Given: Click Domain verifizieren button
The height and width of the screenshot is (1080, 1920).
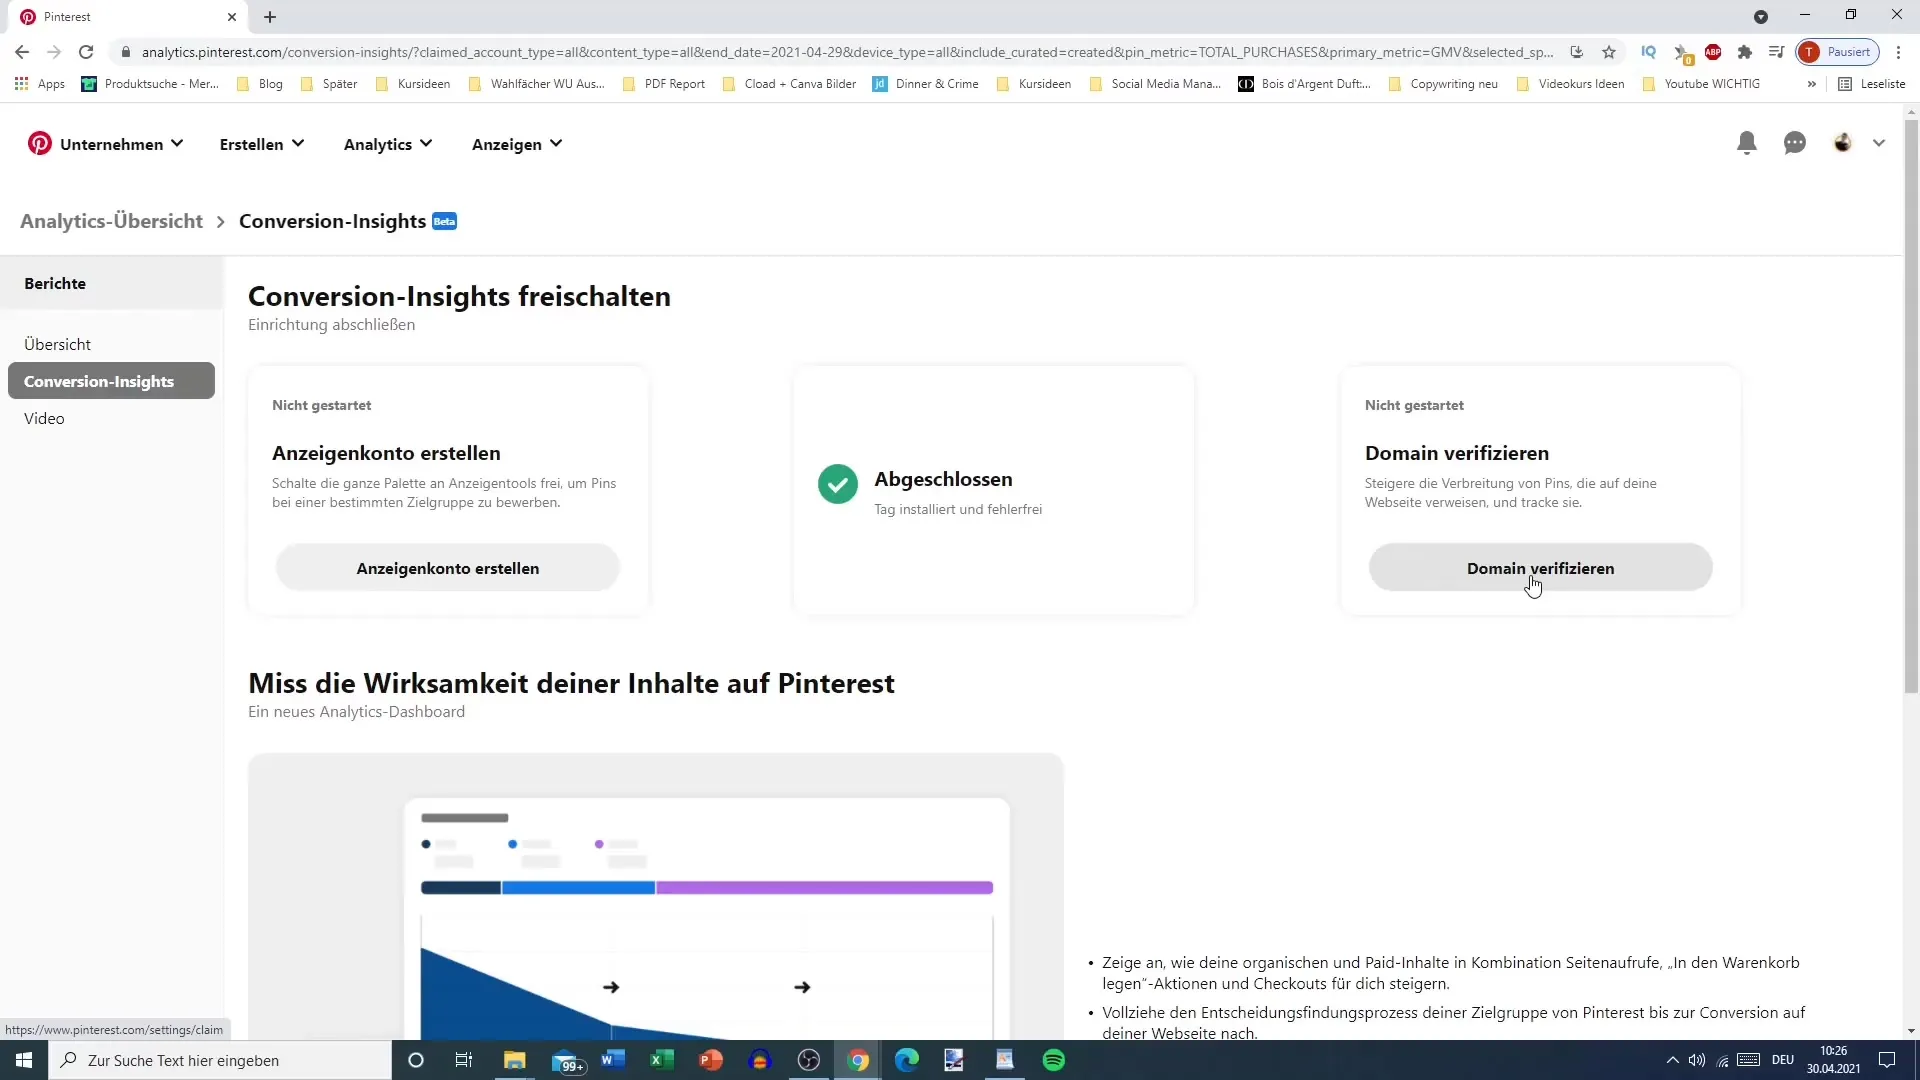Looking at the screenshot, I should [1540, 567].
